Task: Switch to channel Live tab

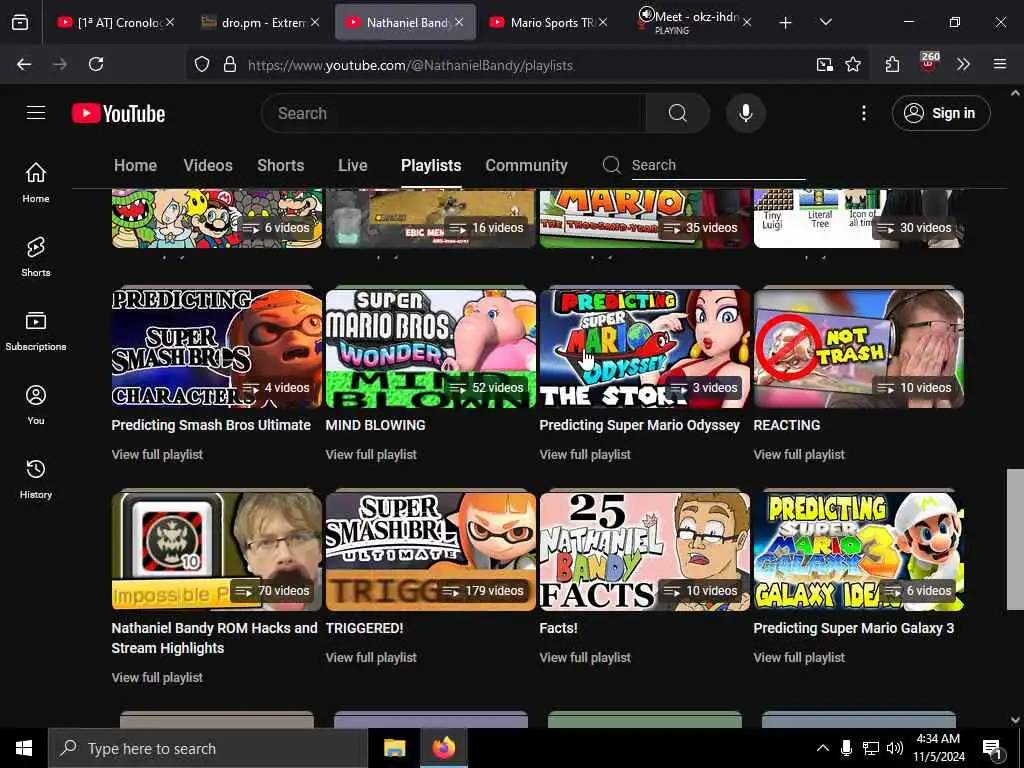Action: pyautogui.click(x=353, y=165)
